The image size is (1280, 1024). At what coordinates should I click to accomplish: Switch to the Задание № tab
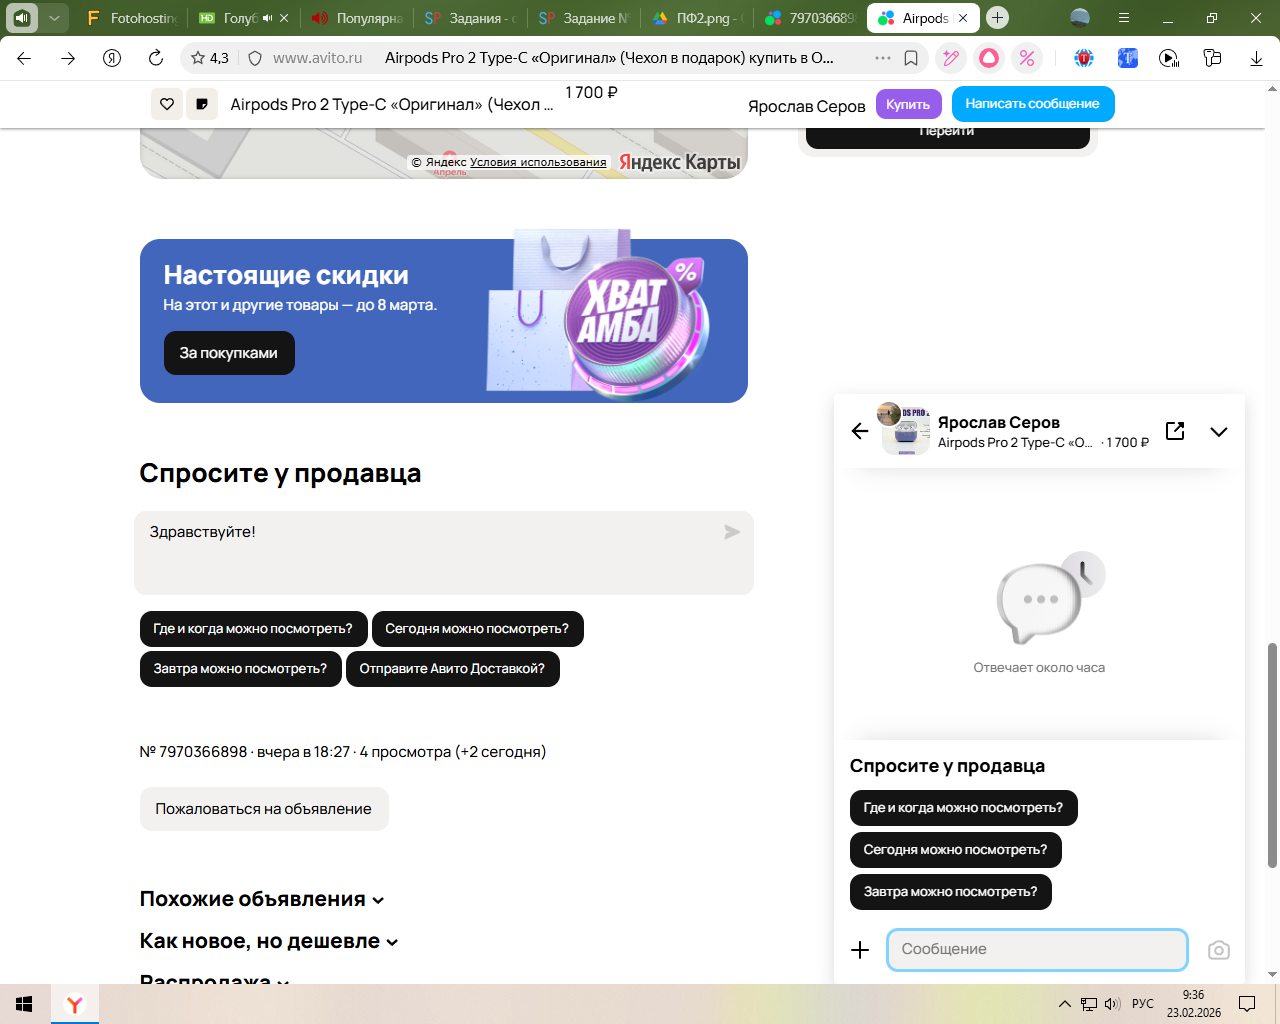point(583,18)
